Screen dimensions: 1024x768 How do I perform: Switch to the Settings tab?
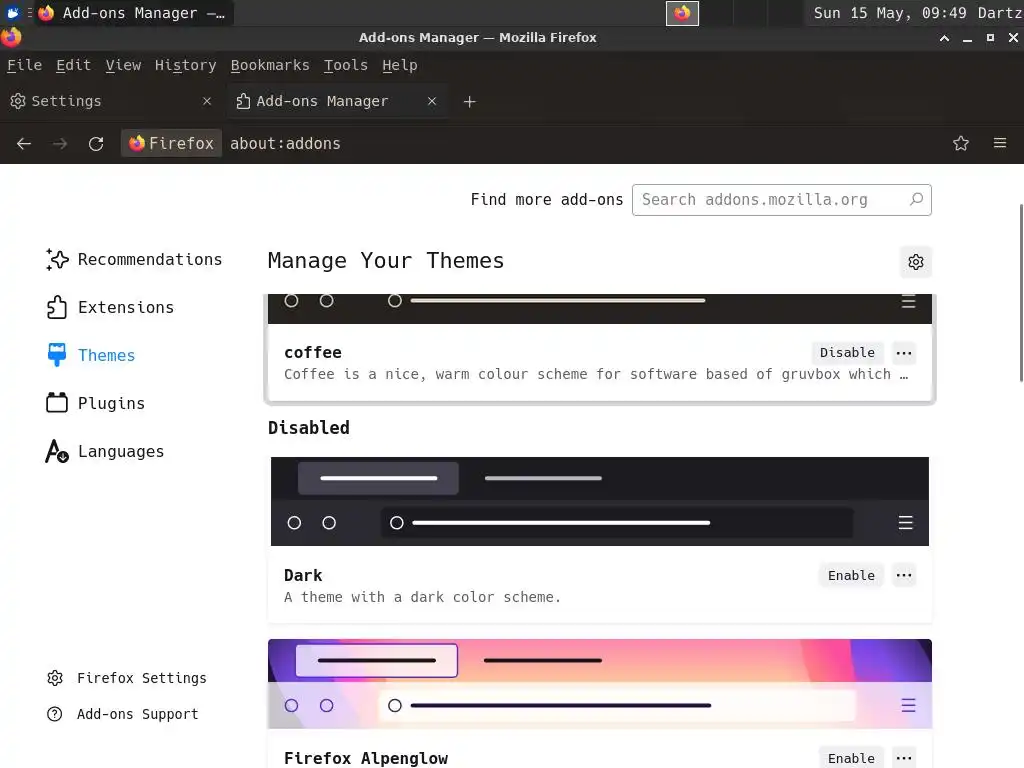[111, 101]
